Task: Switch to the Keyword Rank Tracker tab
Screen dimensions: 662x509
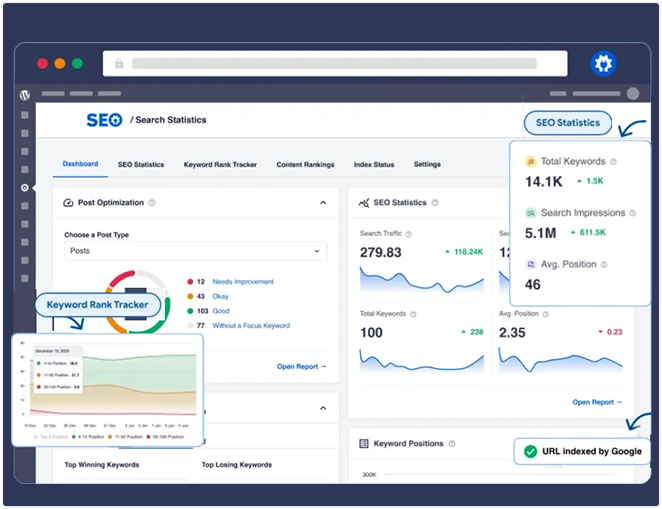Action: [x=220, y=164]
